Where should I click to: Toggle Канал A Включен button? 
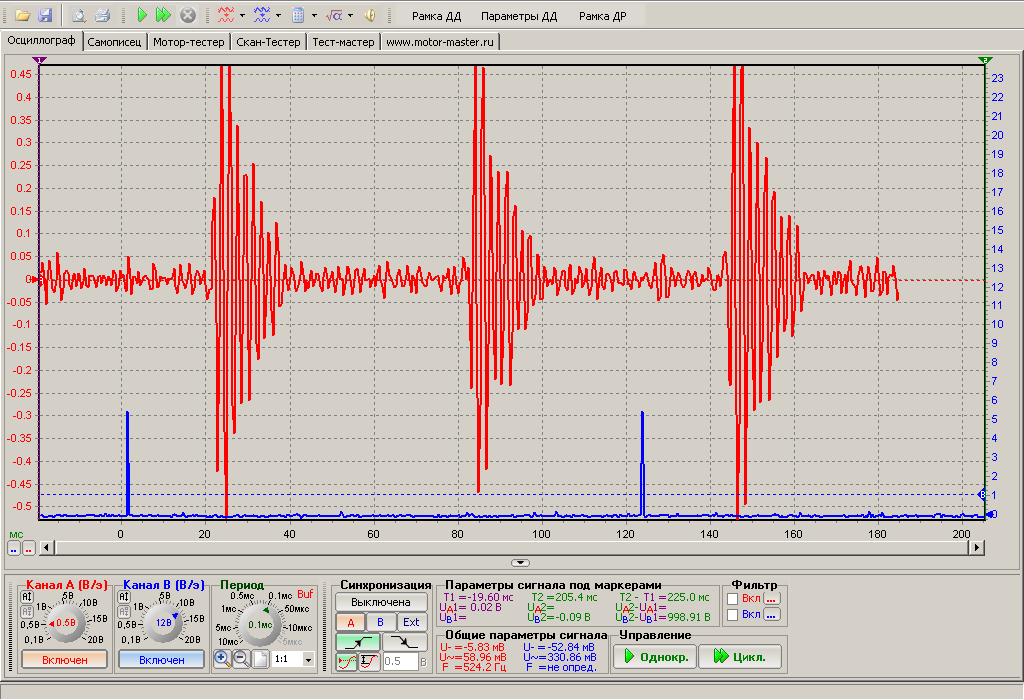click(x=65, y=660)
